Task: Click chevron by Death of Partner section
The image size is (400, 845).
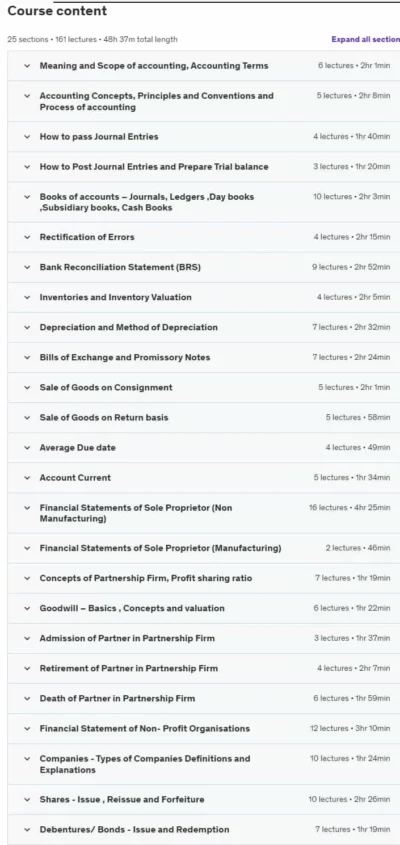Action: click(x=27, y=698)
